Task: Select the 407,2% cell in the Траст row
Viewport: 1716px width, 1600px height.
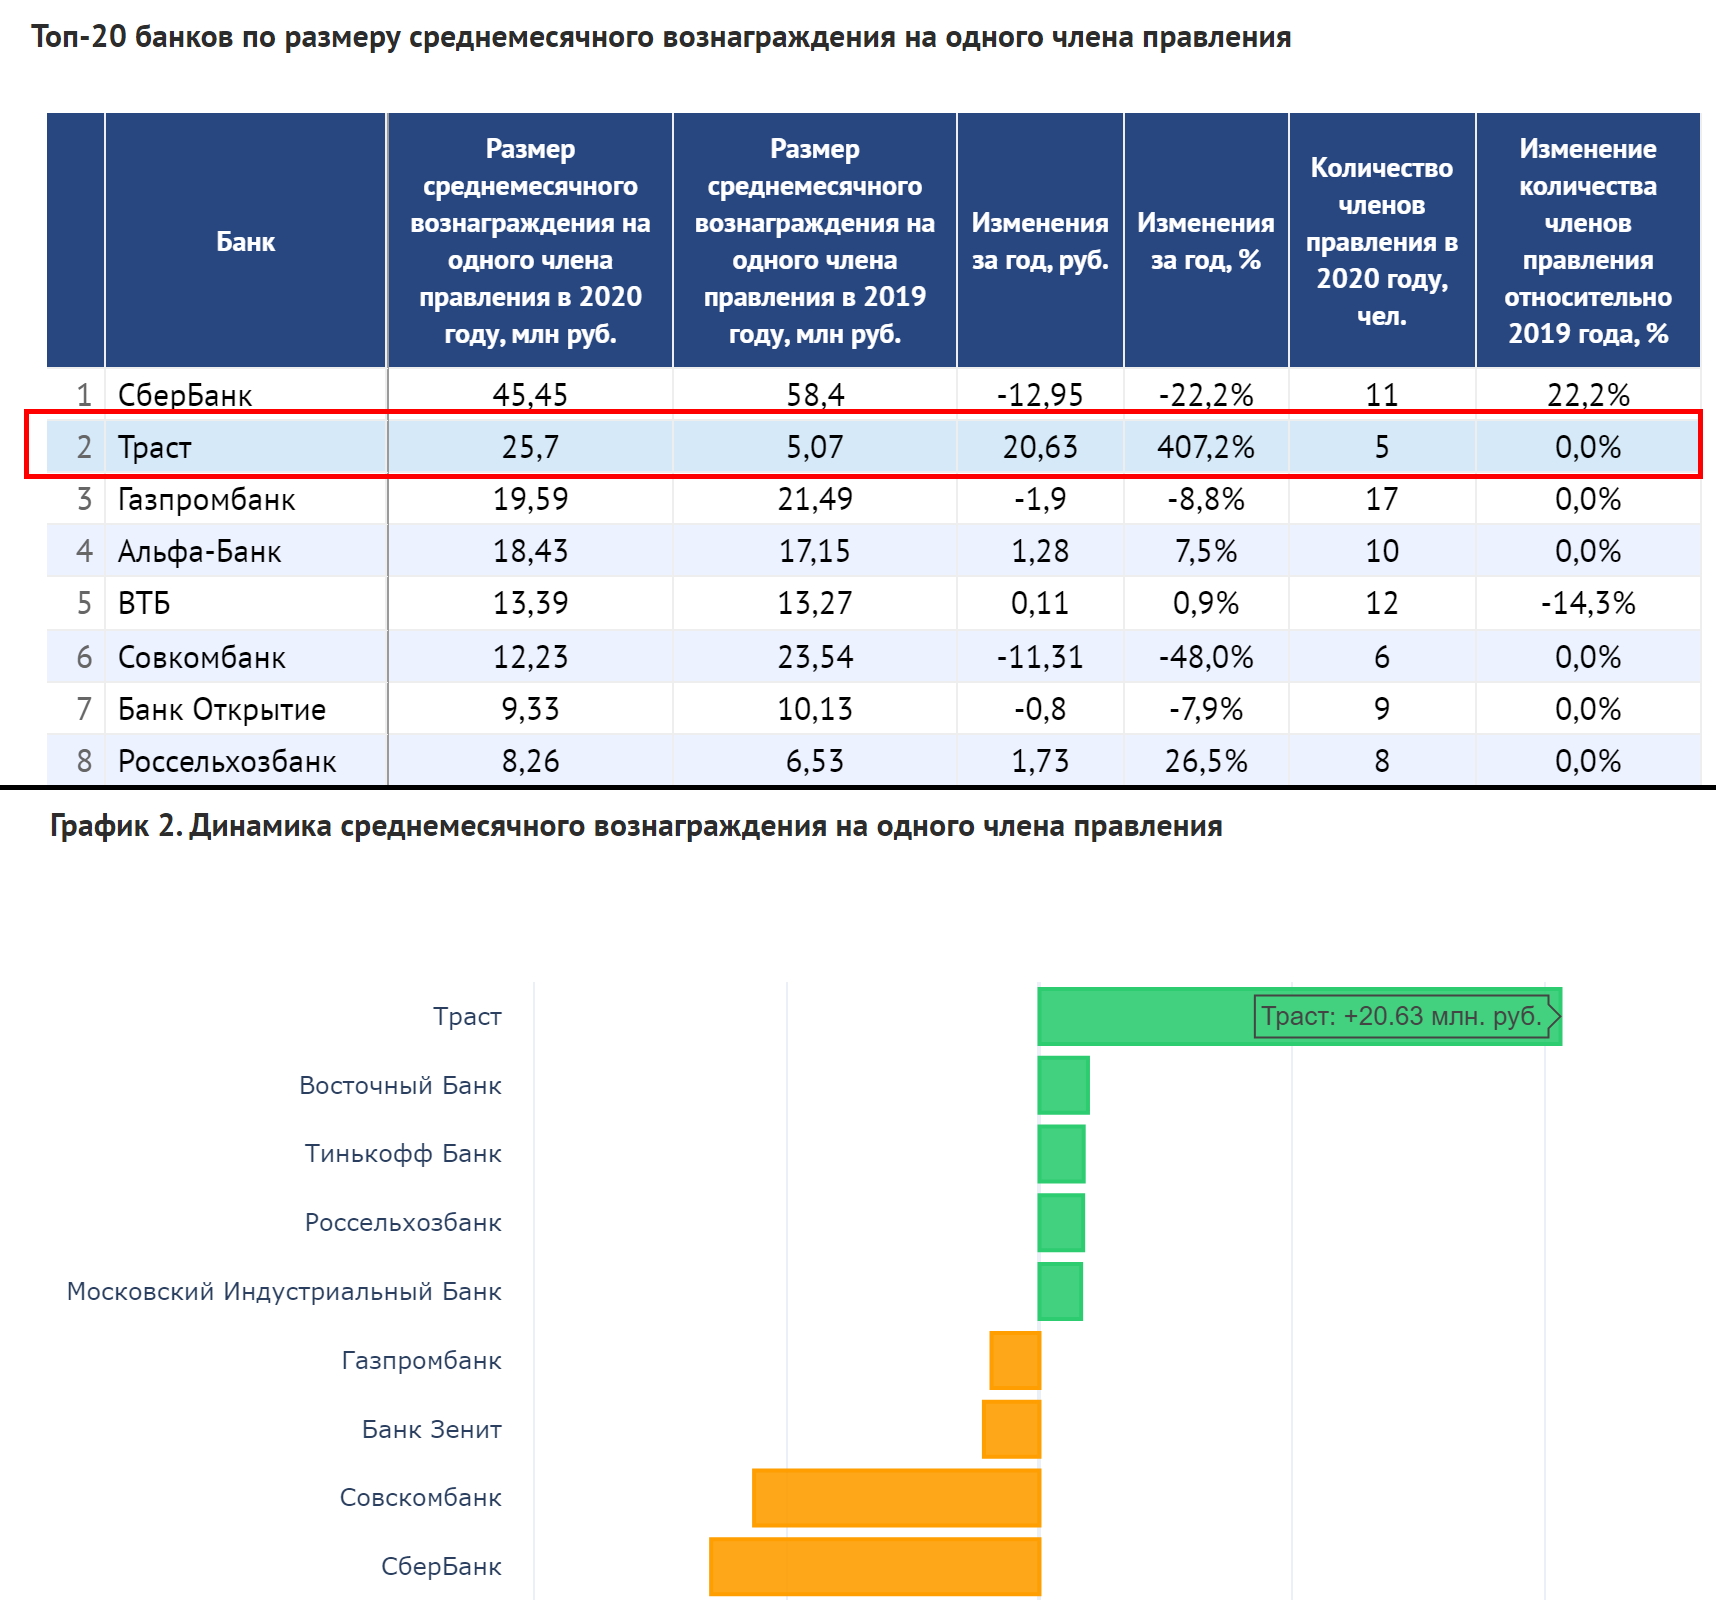Action: [1205, 447]
